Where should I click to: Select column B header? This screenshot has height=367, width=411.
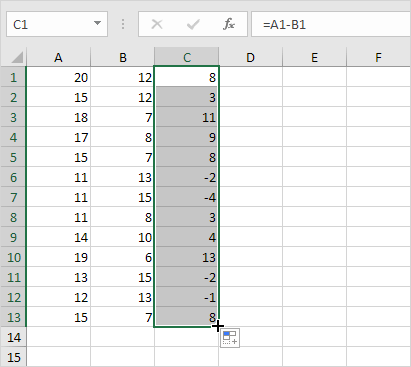point(123,57)
